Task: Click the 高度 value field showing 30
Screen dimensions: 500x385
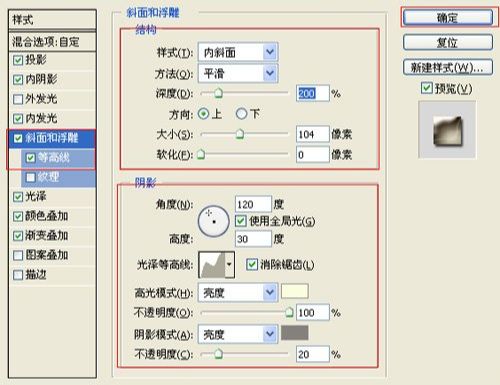Action: (x=253, y=239)
